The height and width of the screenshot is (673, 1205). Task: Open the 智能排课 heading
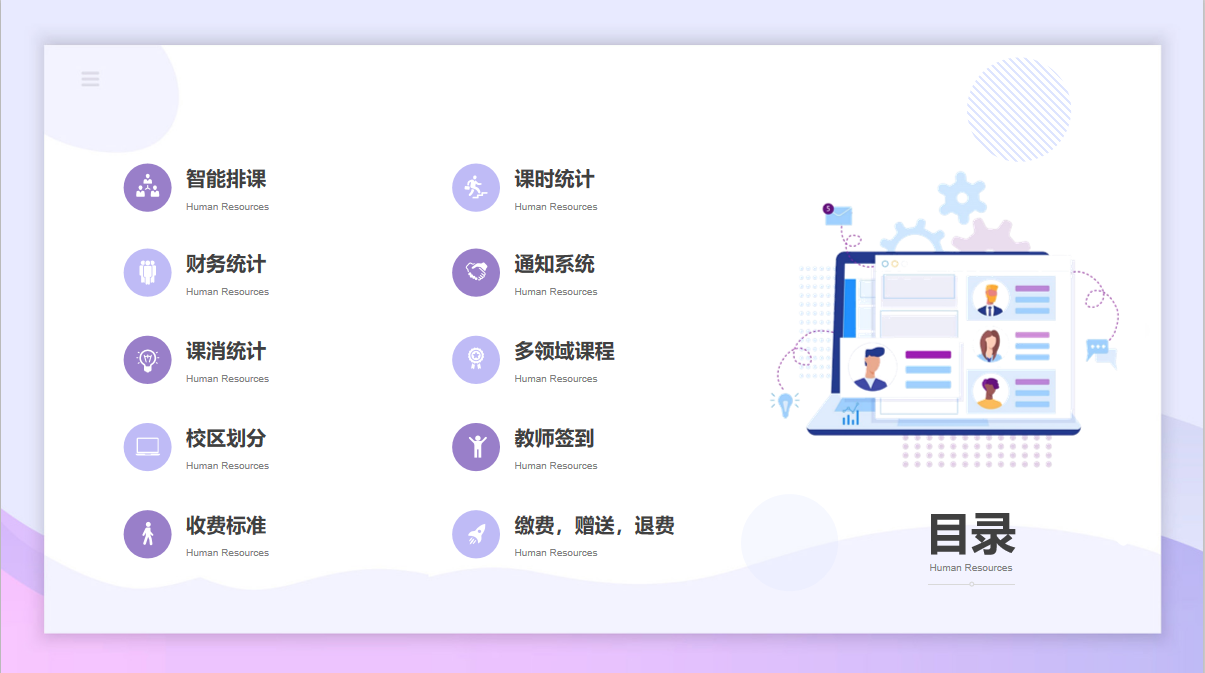[x=226, y=180]
